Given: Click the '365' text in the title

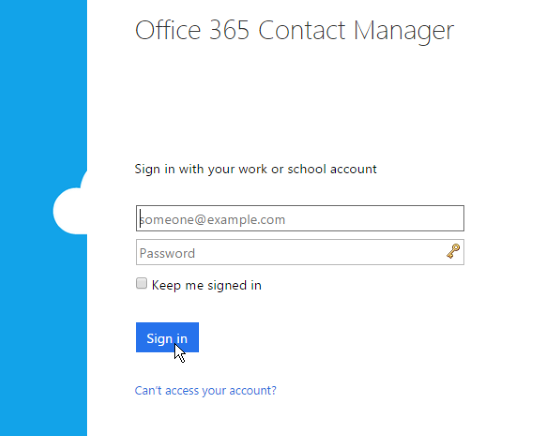Looking at the screenshot, I should click(x=229, y=30).
